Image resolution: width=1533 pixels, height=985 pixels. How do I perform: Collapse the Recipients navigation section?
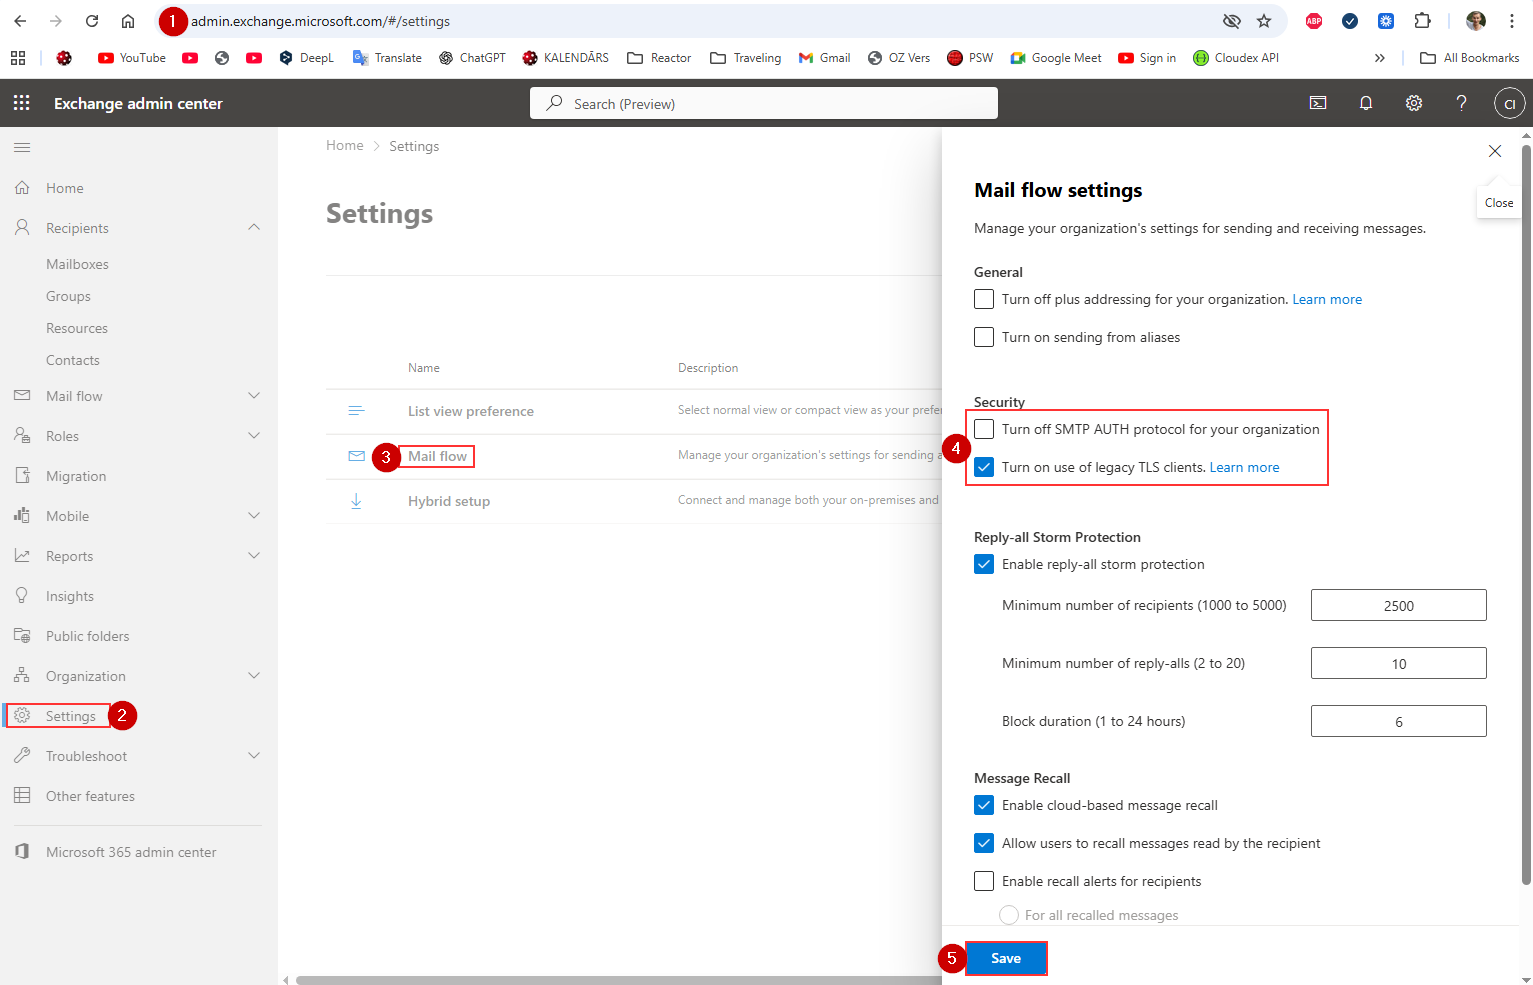point(254,228)
